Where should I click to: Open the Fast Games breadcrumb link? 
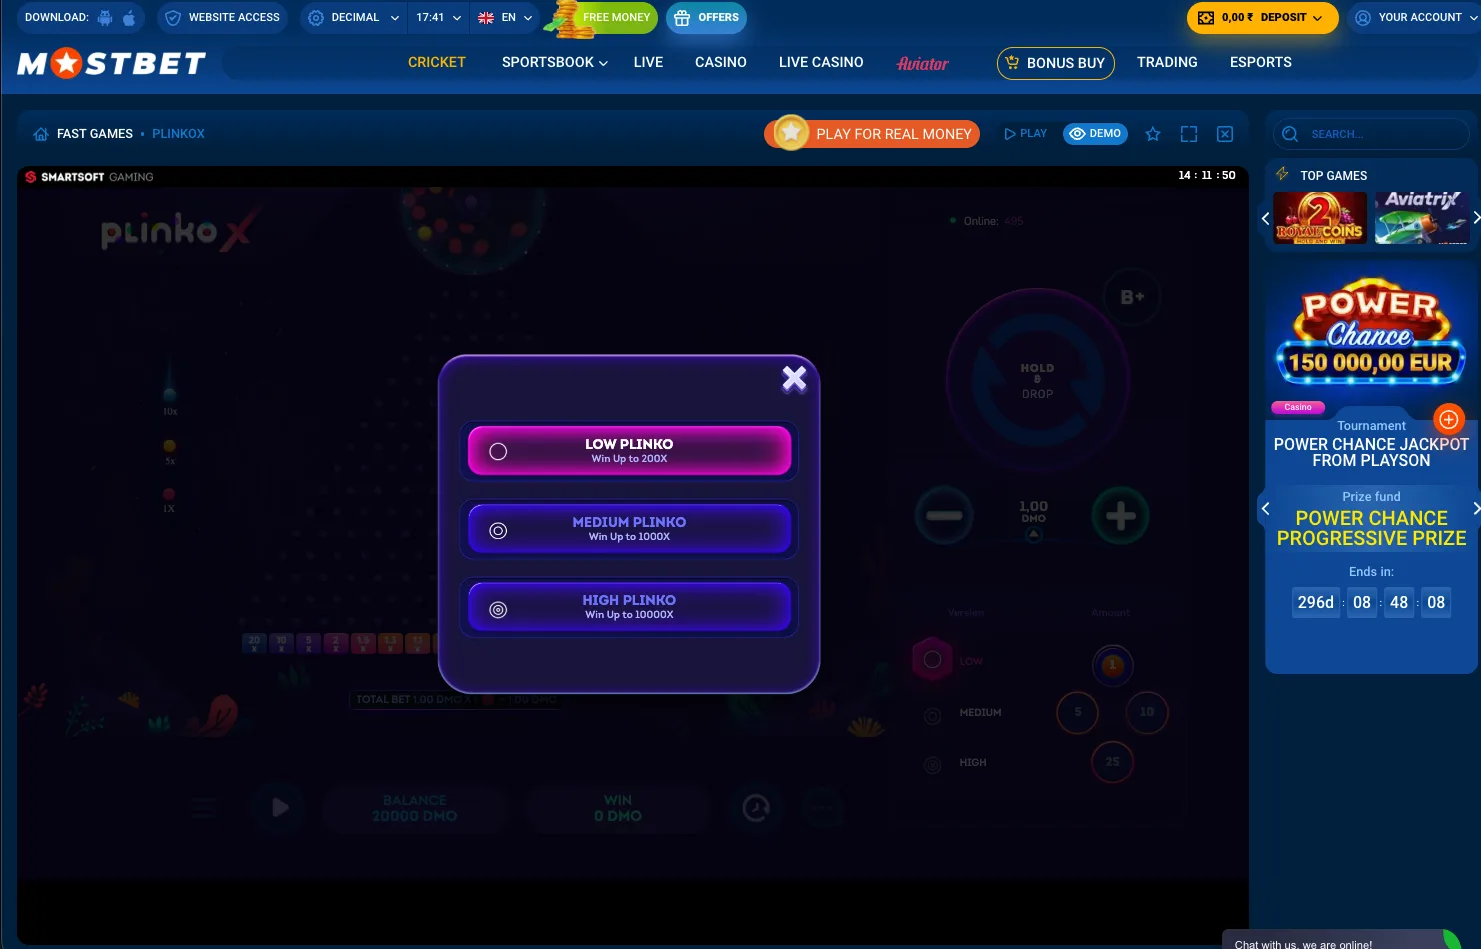pyautogui.click(x=95, y=134)
